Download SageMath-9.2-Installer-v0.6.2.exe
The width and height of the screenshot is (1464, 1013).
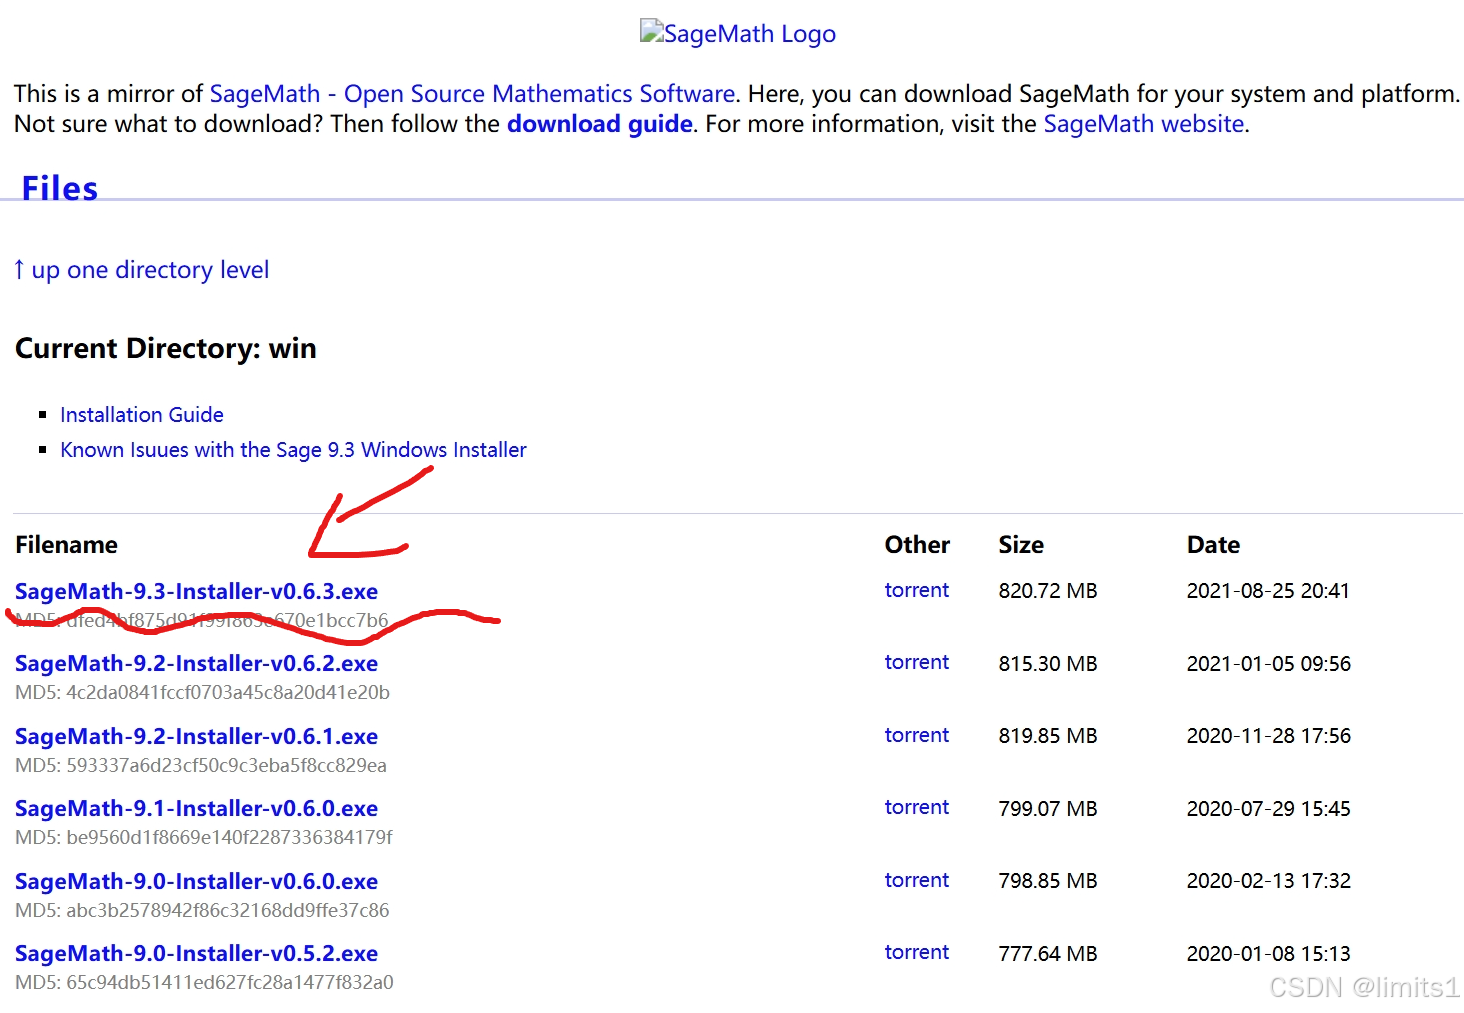[x=196, y=664]
